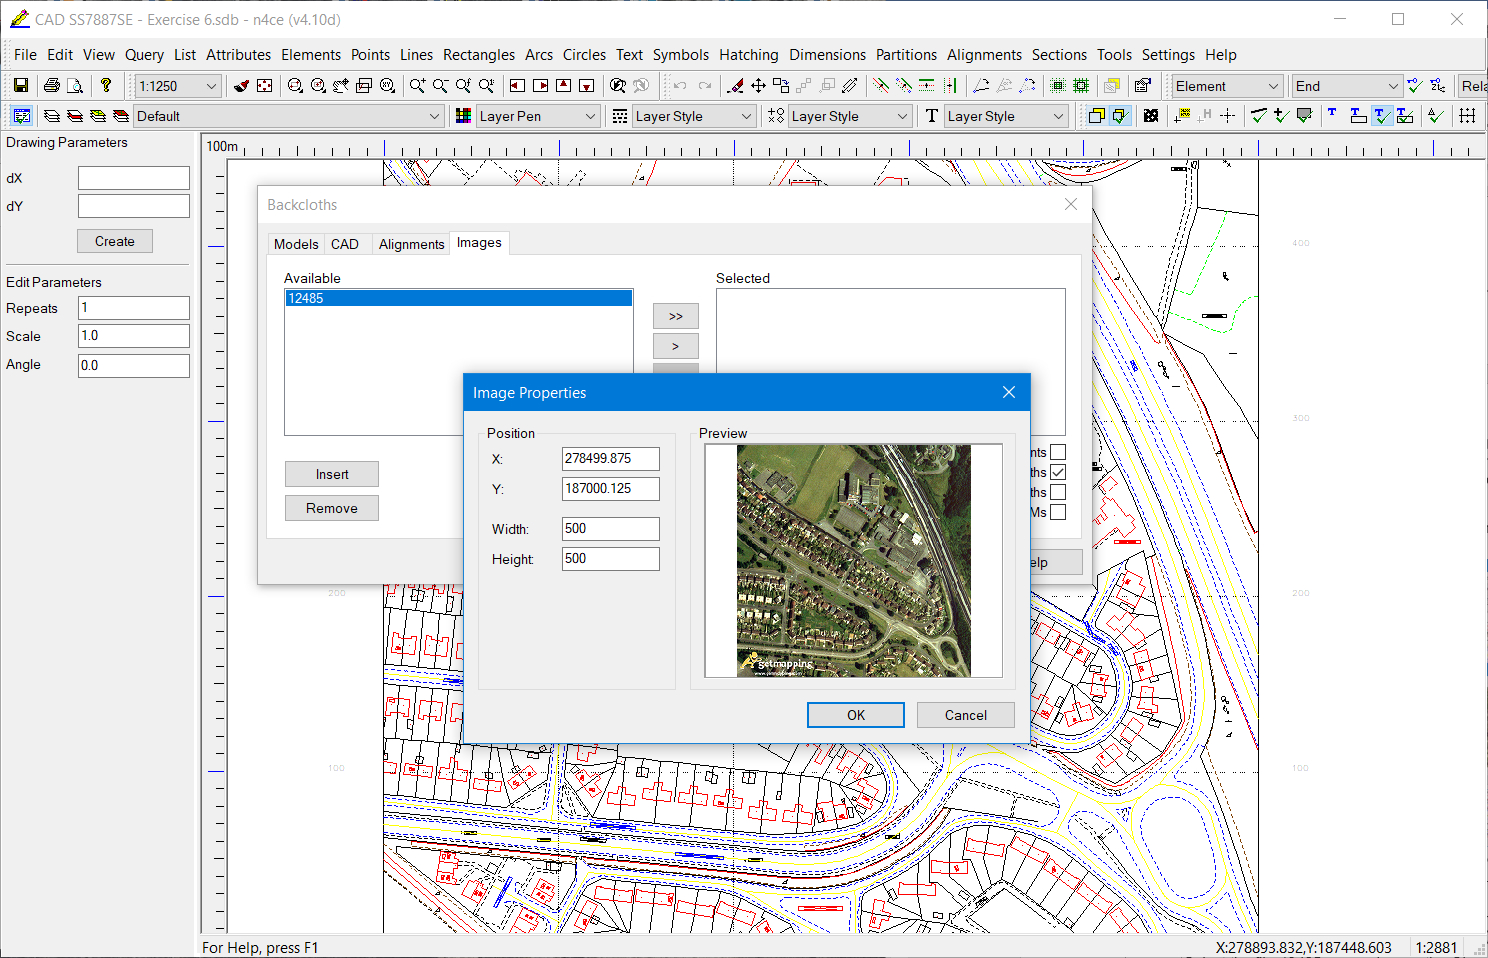Image resolution: width=1488 pixels, height=958 pixels.
Task: Click the Insert button in Backcloths
Action: click(x=332, y=474)
